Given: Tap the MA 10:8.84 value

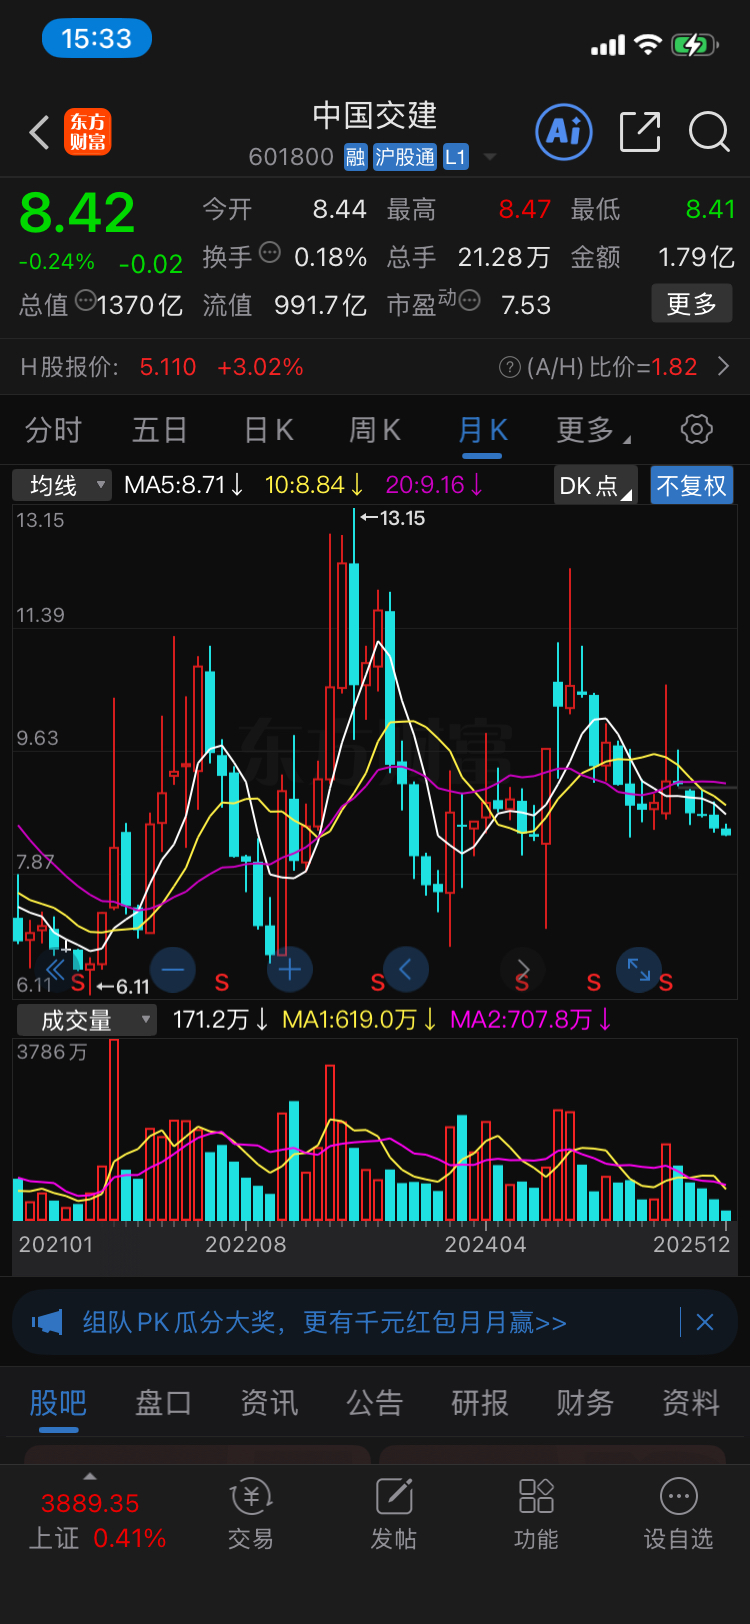Looking at the screenshot, I should [314, 485].
